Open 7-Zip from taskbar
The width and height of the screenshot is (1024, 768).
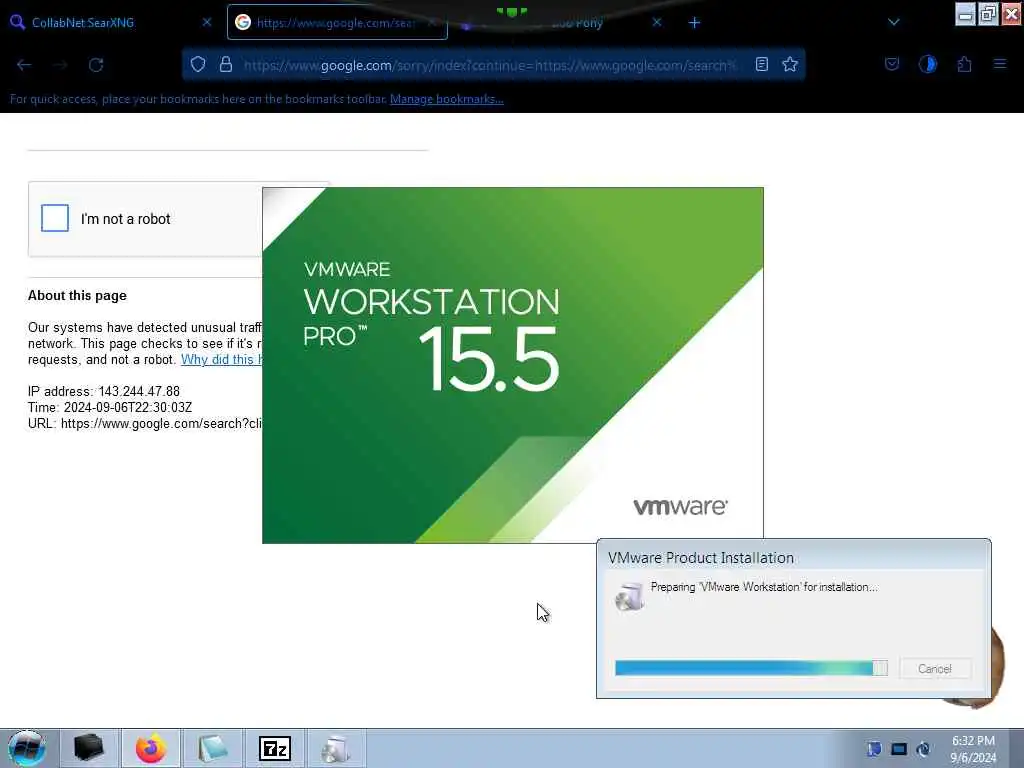pos(275,748)
